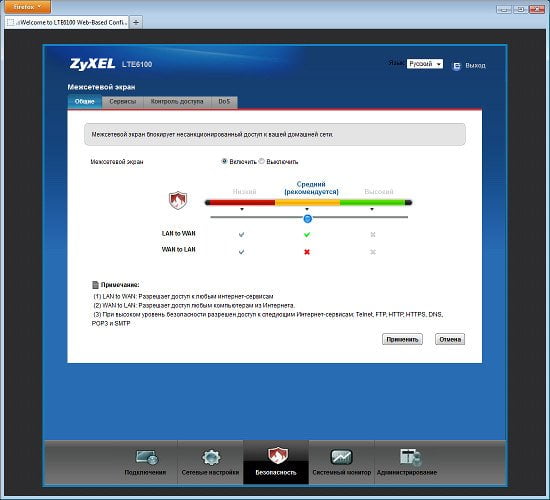
Task: Click the Применить button
Action: pos(402,339)
